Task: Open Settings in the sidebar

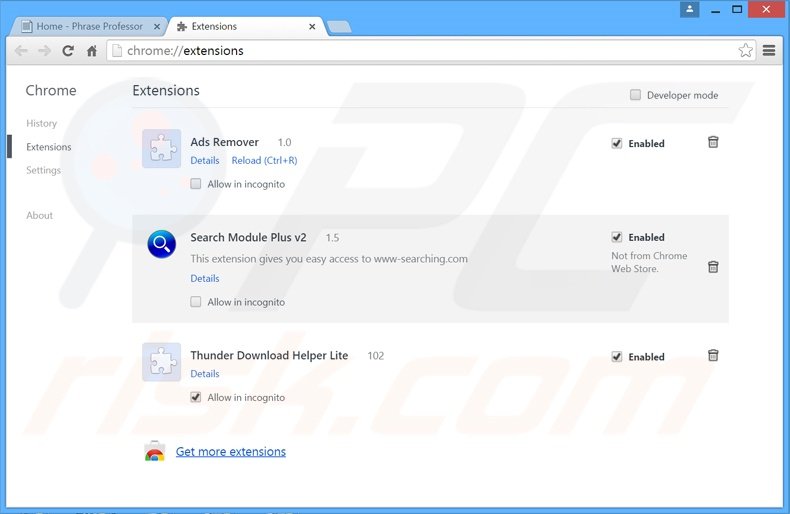Action: pos(43,170)
